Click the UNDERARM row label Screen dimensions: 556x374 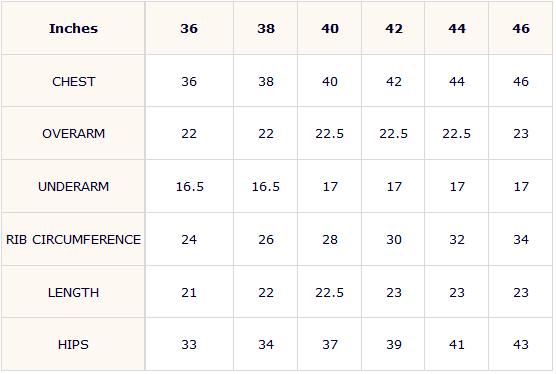coord(73,186)
